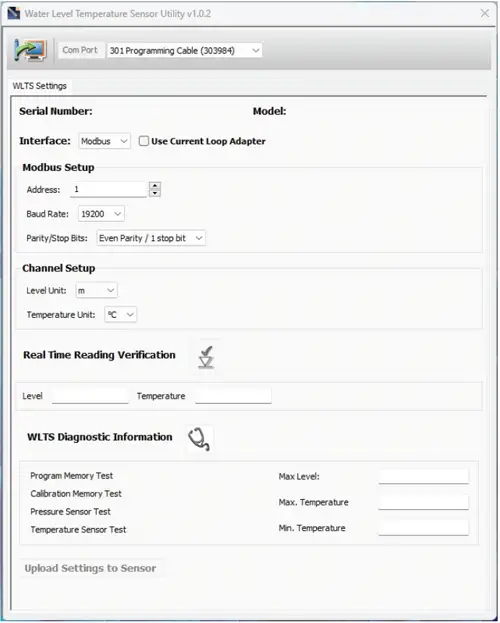Click the Max Level field
Viewport: 500px width, 623px height.
(423, 476)
